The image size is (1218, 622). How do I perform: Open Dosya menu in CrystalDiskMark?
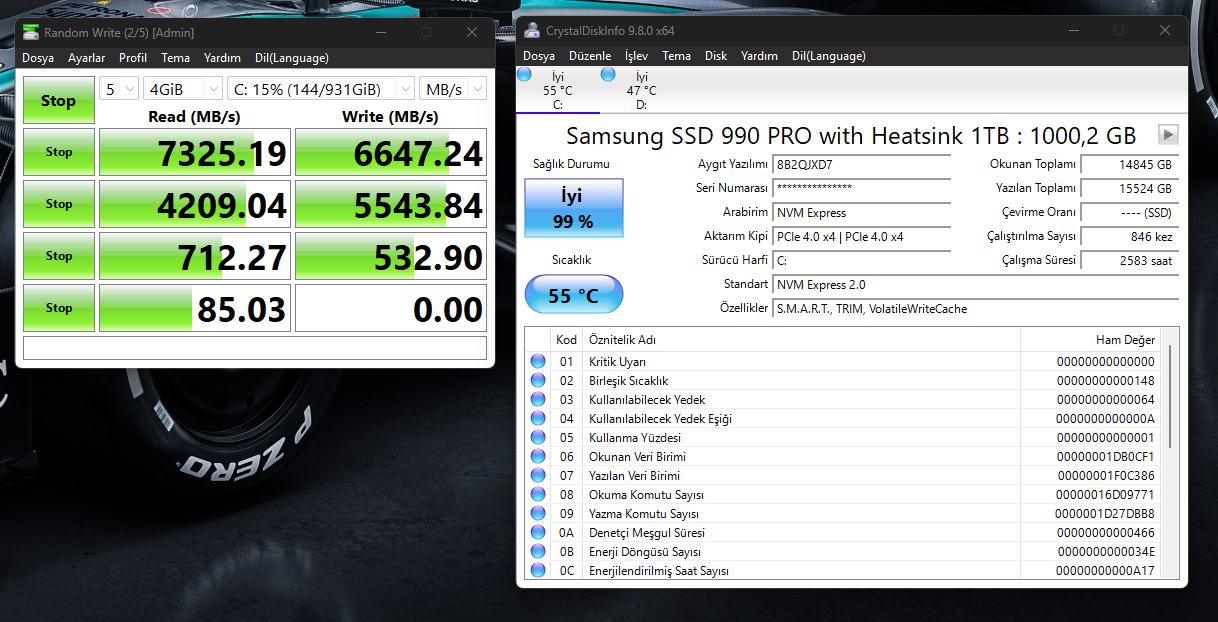(38, 58)
